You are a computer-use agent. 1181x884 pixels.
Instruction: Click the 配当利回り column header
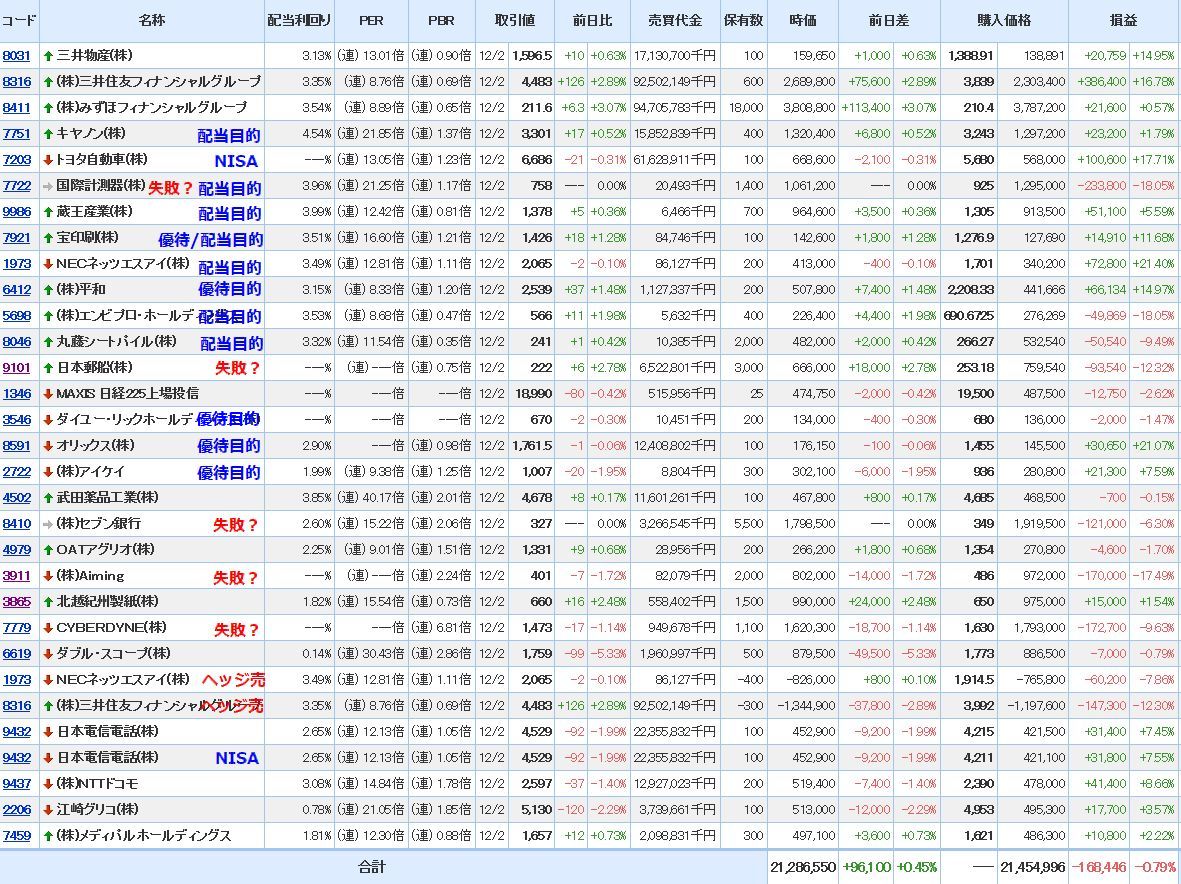298,20
